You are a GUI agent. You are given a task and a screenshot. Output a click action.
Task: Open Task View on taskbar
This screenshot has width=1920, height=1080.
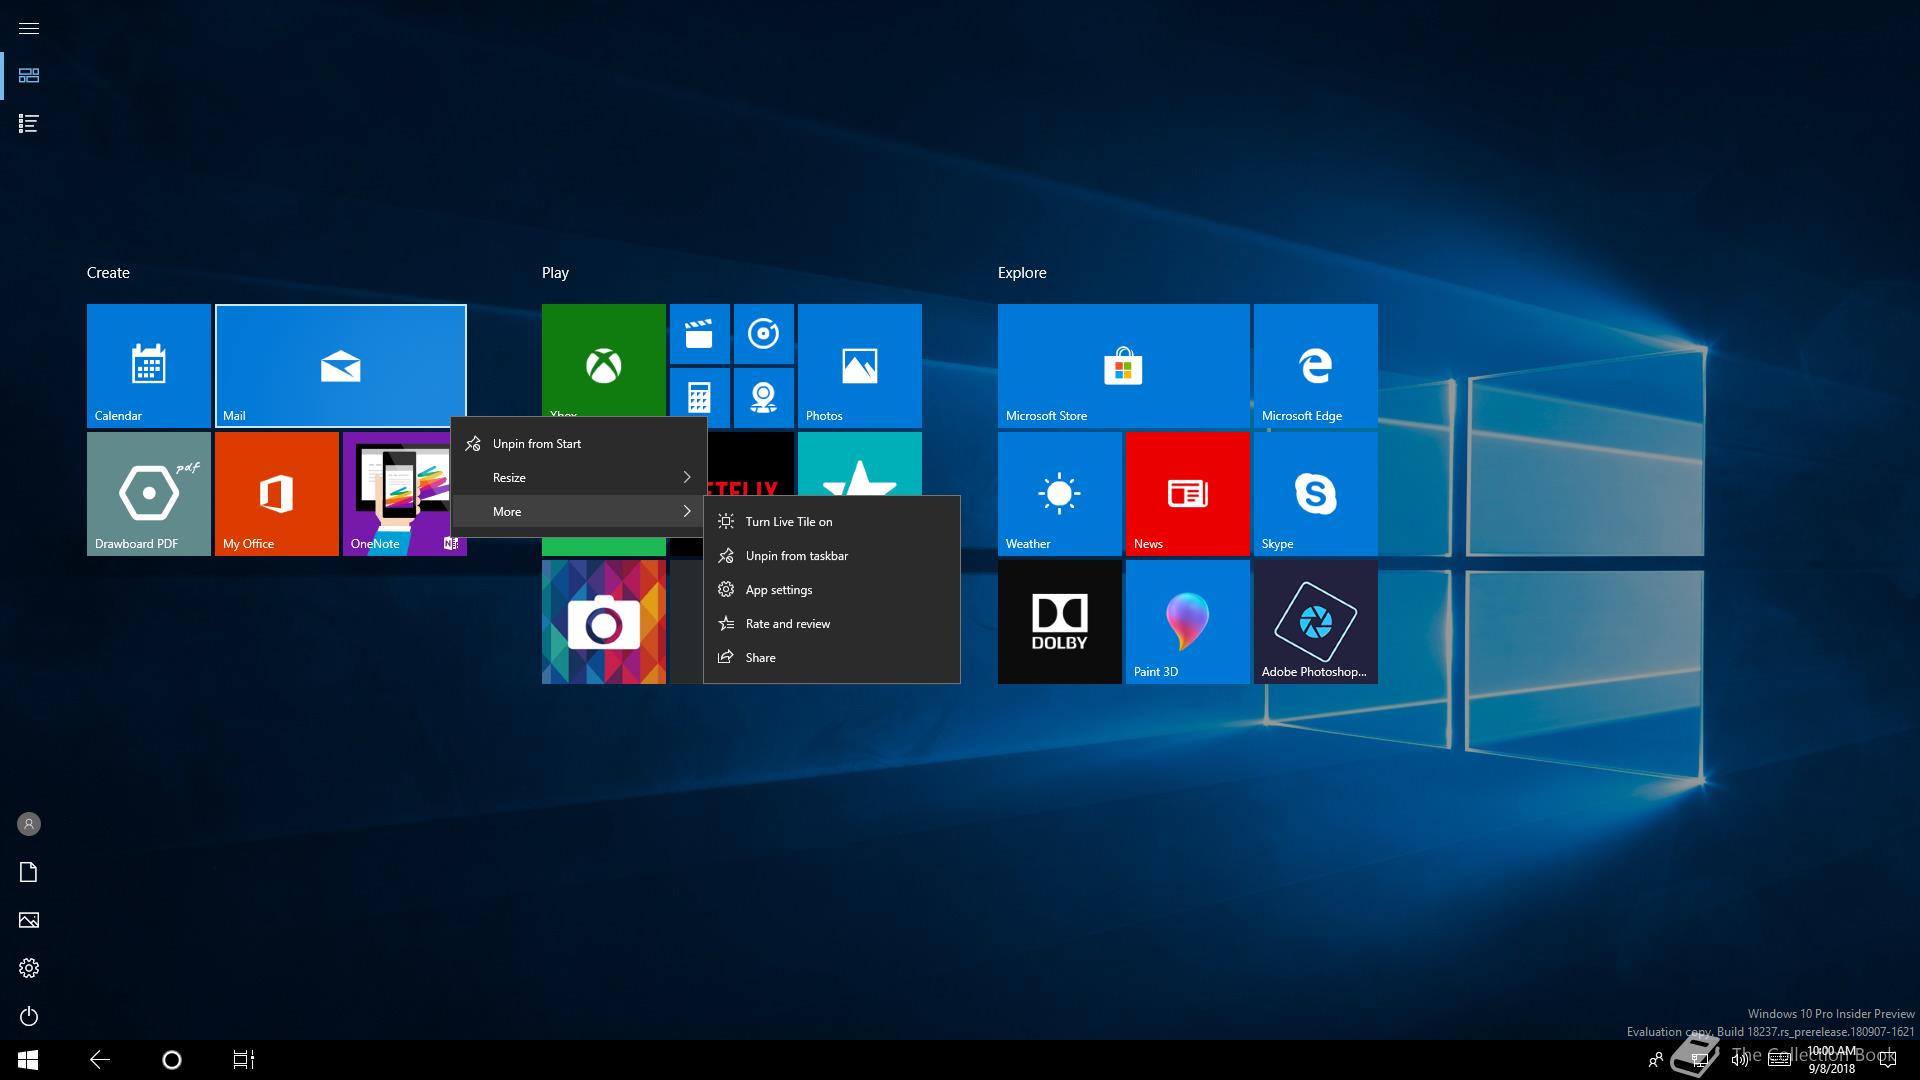tap(244, 1060)
